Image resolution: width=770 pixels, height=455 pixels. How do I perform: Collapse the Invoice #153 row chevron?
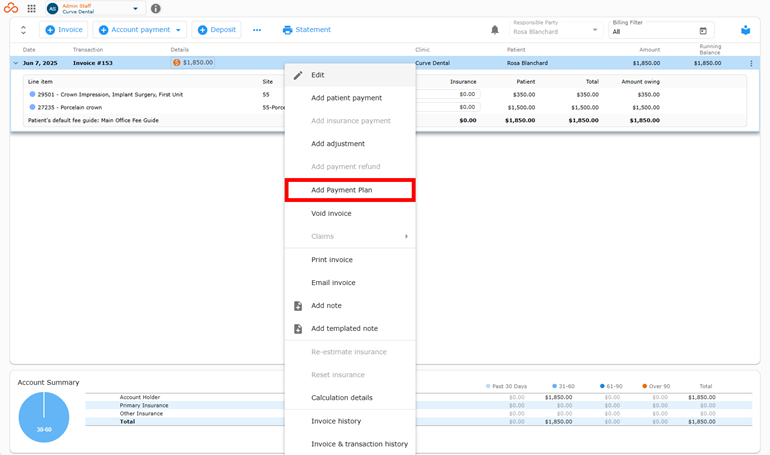(16, 63)
